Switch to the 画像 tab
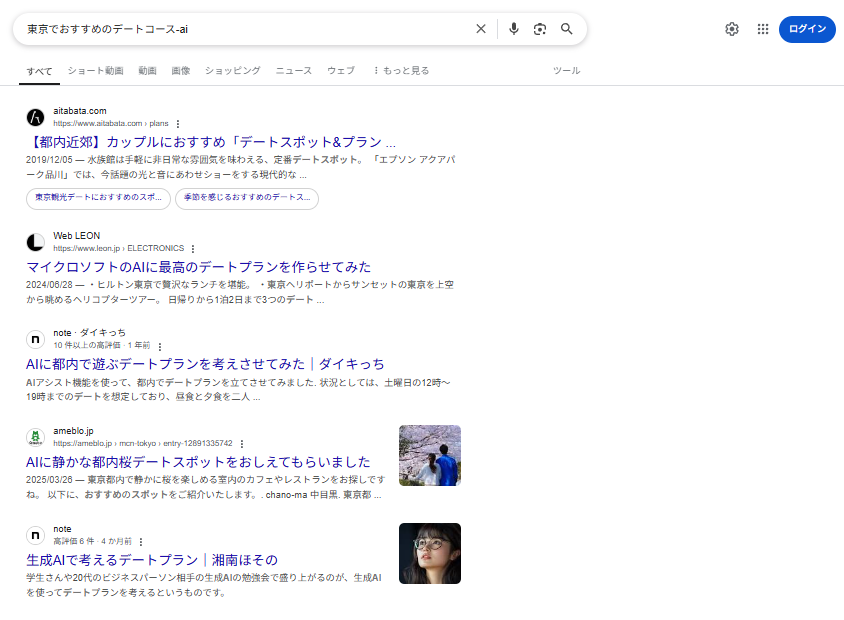 pyautogui.click(x=181, y=71)
